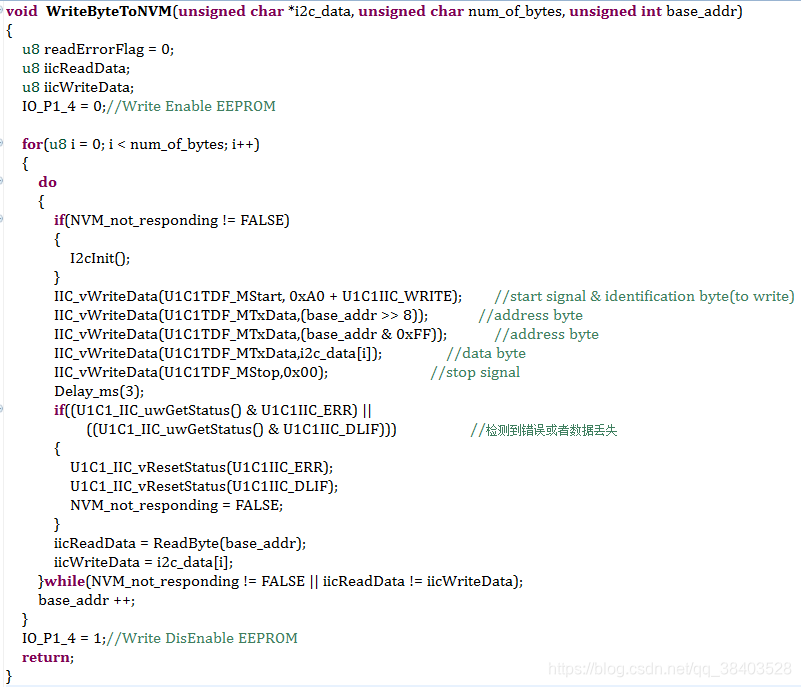Collapse the if NVM_not_responding fold marker

click(x=2, y=219)
